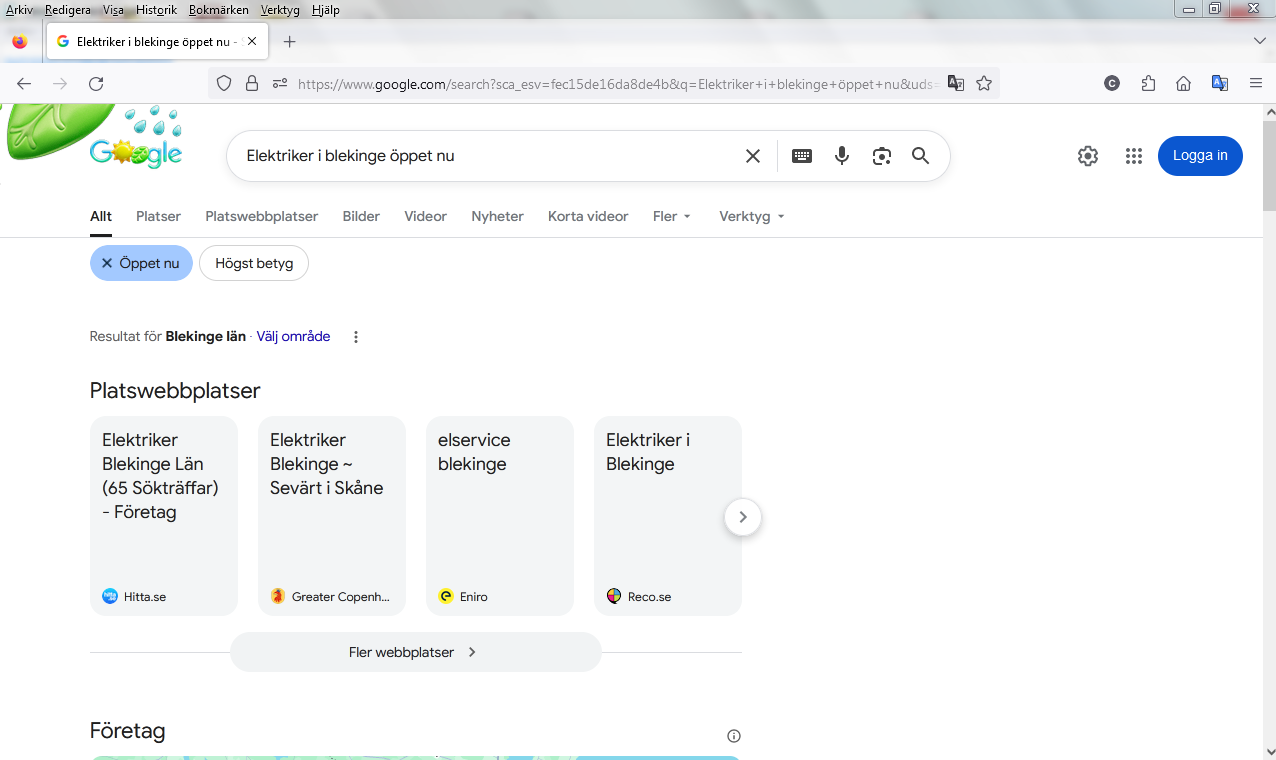This screenshot has height=760, width=1276.
Task: Switch to the 'Bilder' search tab
Action: (x=361, y=217)
